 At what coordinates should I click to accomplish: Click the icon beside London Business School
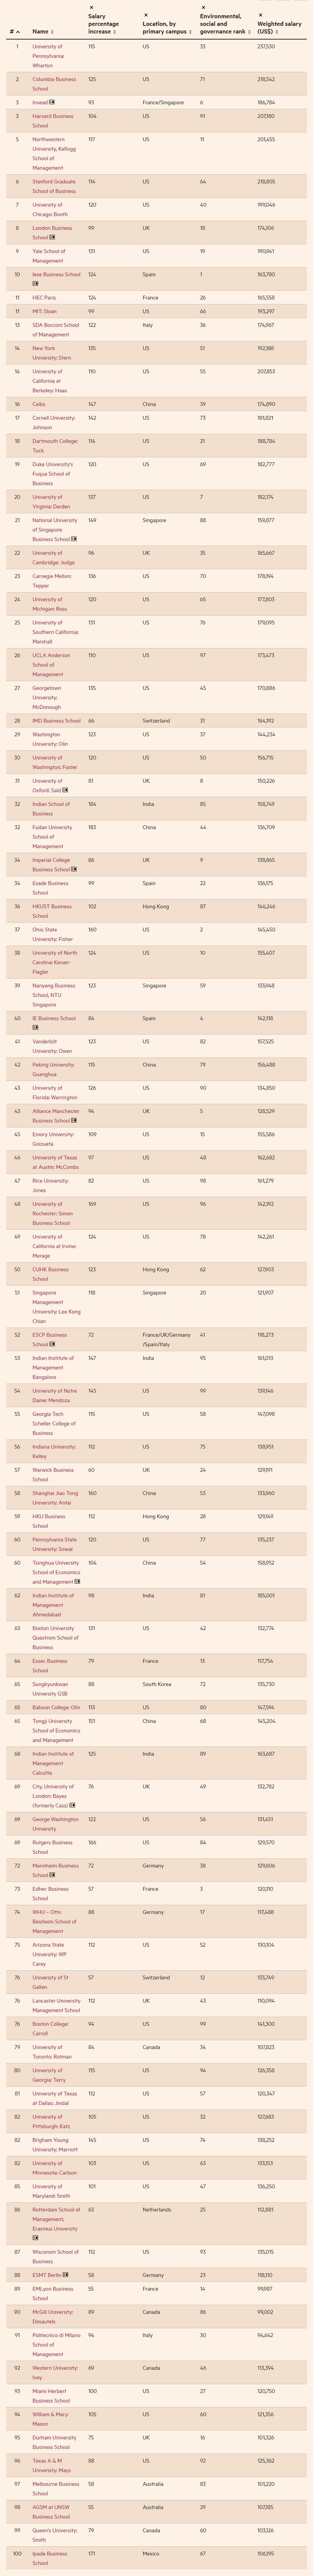click(x=52, y=237)
